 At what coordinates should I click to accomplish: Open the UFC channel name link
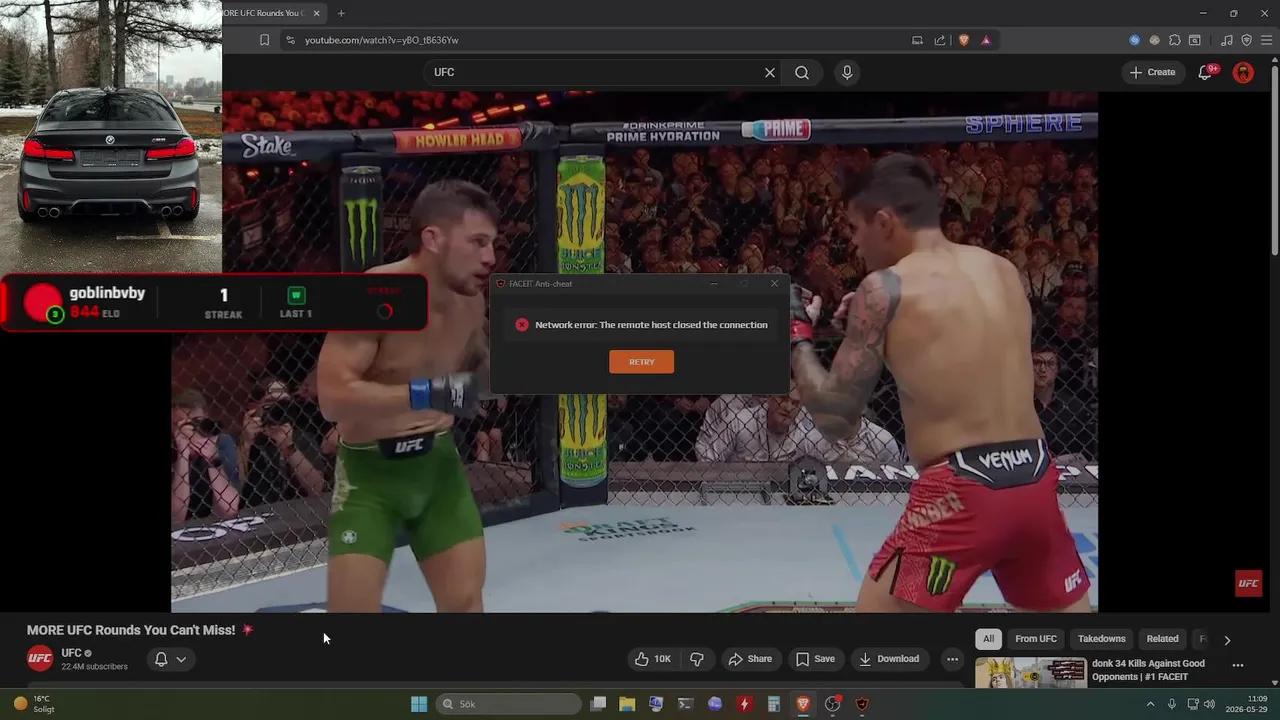point(71,653)
